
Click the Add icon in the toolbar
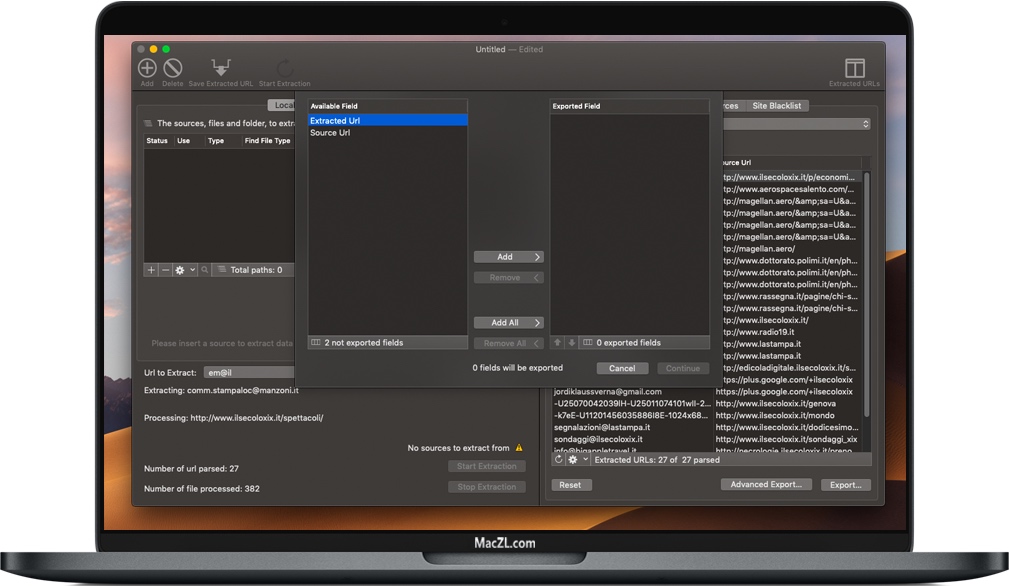[145, 68]
